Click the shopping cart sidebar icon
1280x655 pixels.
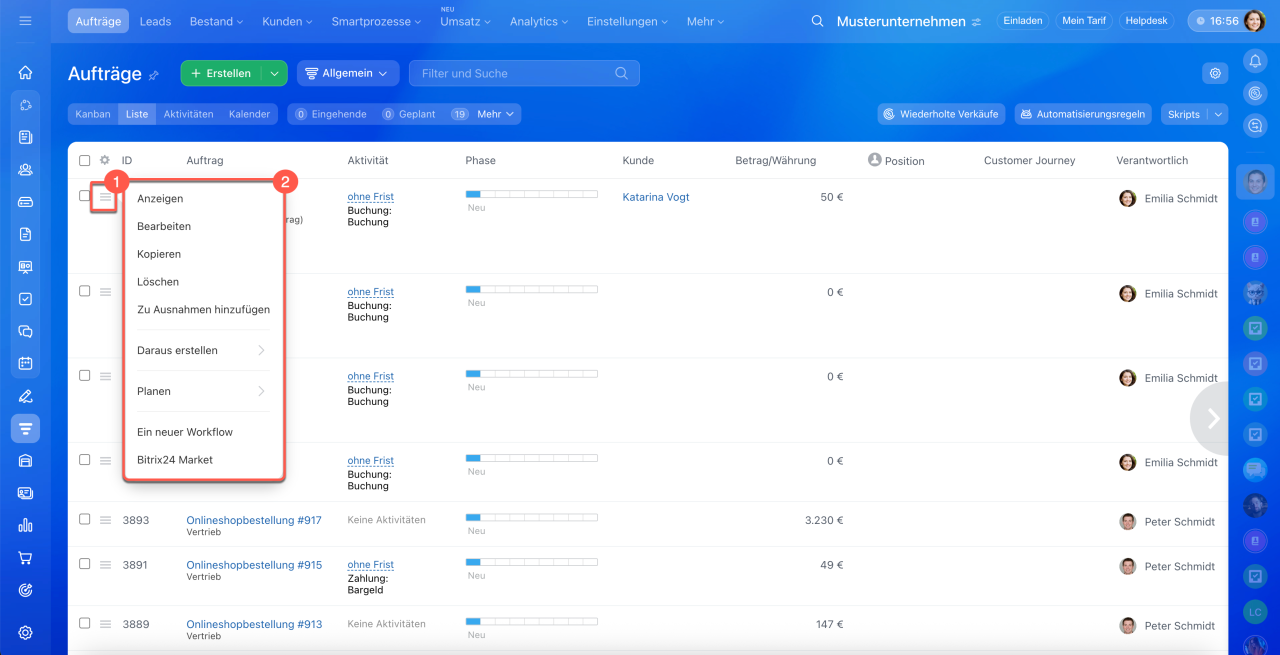[25, 558]
